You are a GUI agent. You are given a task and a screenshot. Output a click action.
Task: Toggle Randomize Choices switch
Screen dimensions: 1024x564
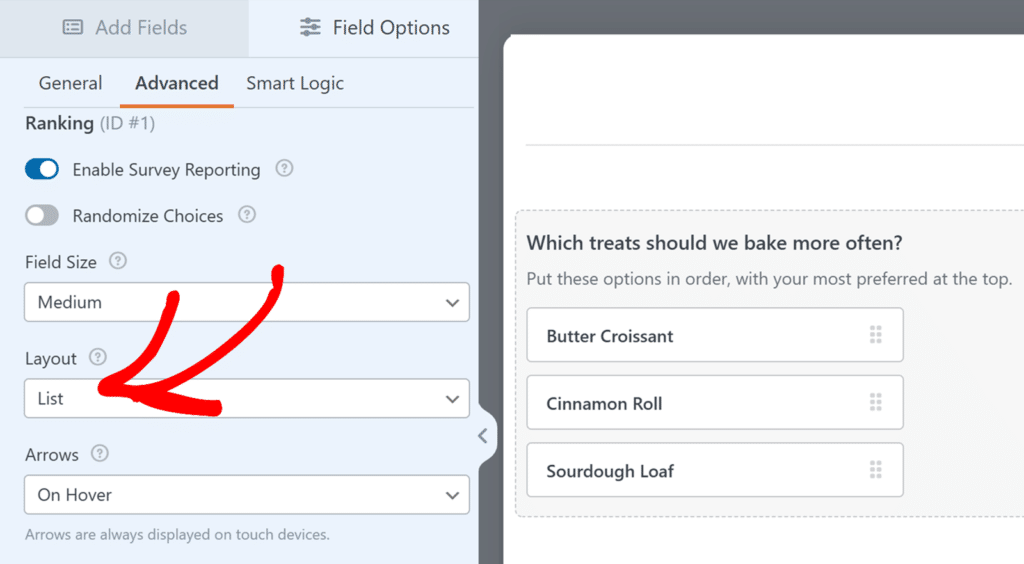click(x=42, y=215)
